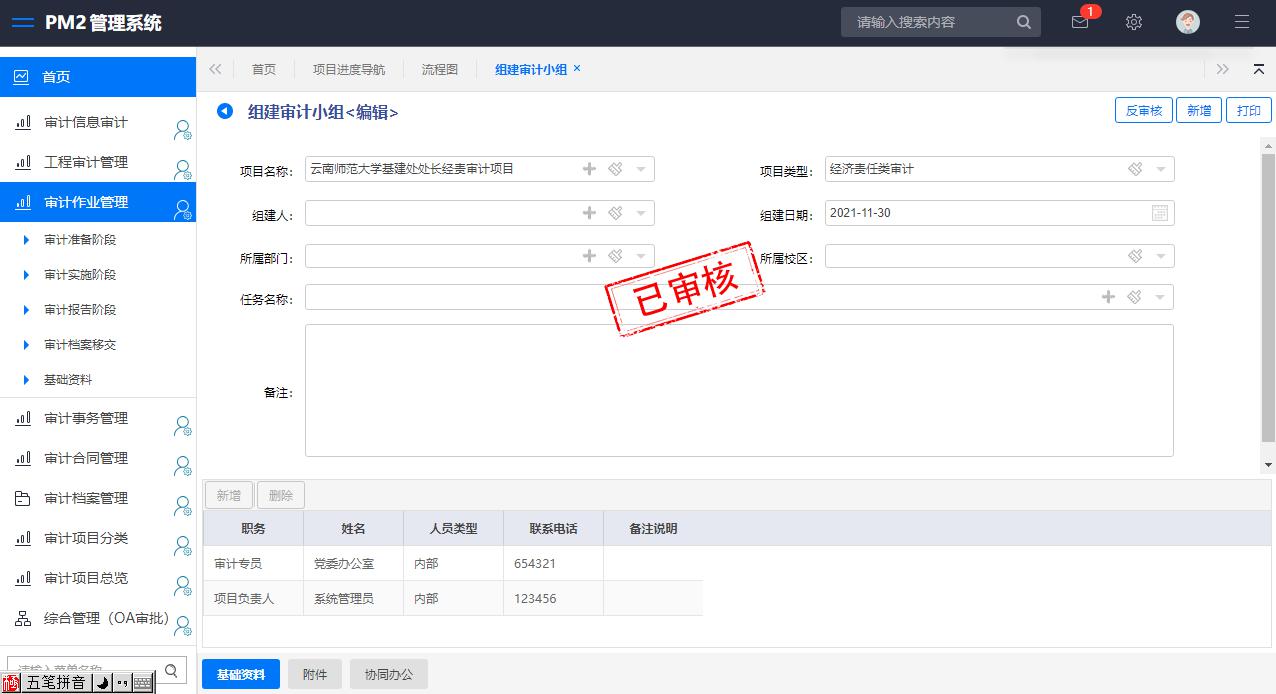Viewport: 1276px width, 694px height.
Task: Open the 附件 bottom tab
Action: point(315,675)
